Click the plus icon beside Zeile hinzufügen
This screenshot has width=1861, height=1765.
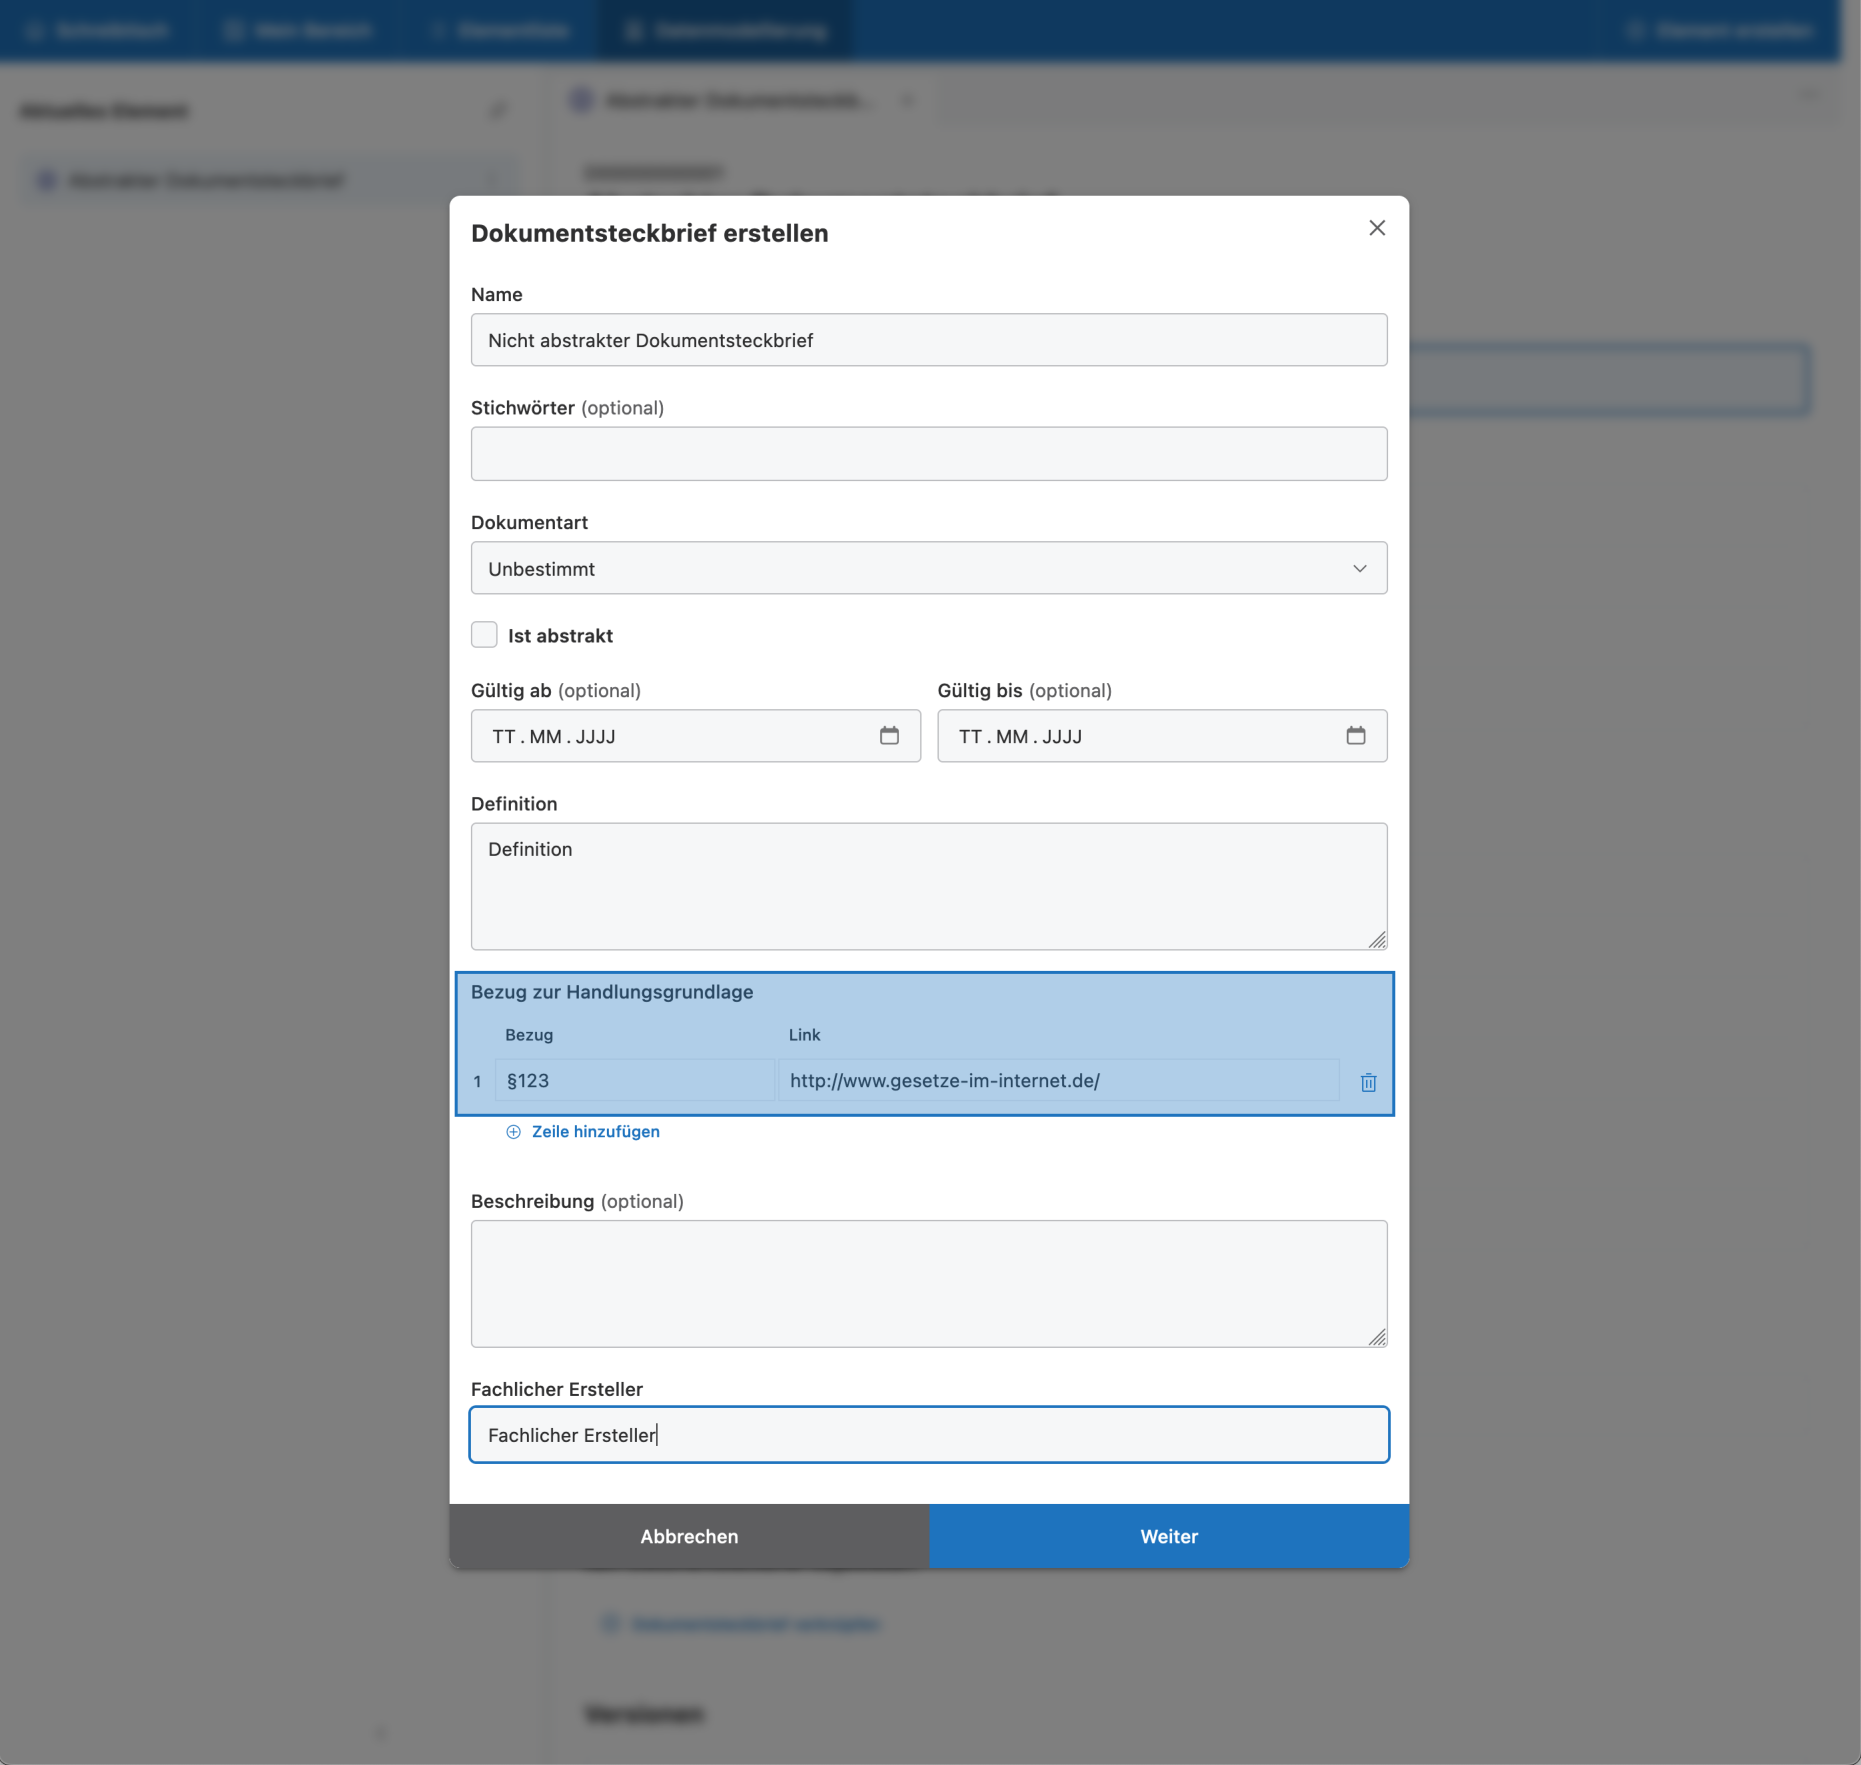[x=513, y=1132]
